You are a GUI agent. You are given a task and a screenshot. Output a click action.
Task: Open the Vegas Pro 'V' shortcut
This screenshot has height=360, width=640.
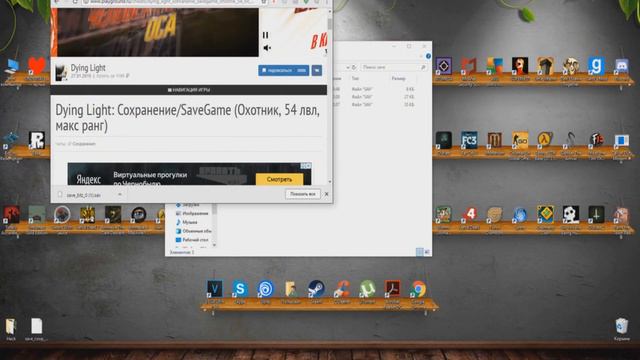coord(215,289)
